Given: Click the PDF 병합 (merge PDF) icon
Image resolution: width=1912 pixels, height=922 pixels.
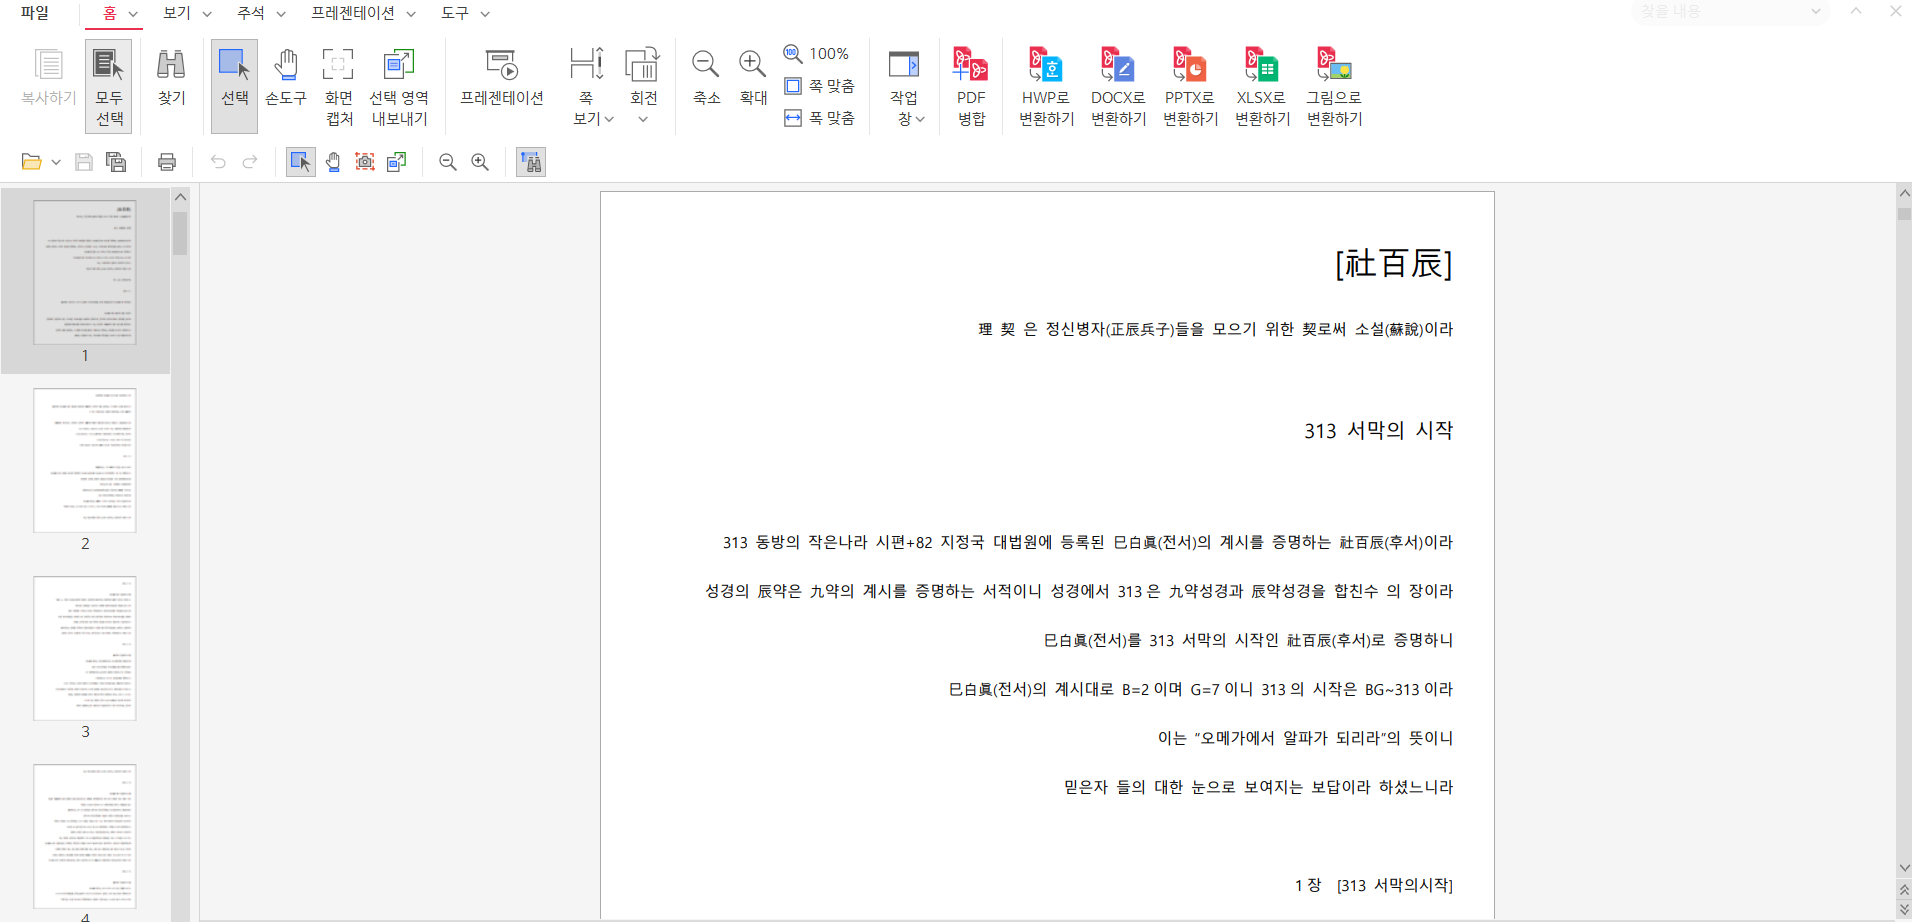Looking at the screenshot, I should coord(970,86).
